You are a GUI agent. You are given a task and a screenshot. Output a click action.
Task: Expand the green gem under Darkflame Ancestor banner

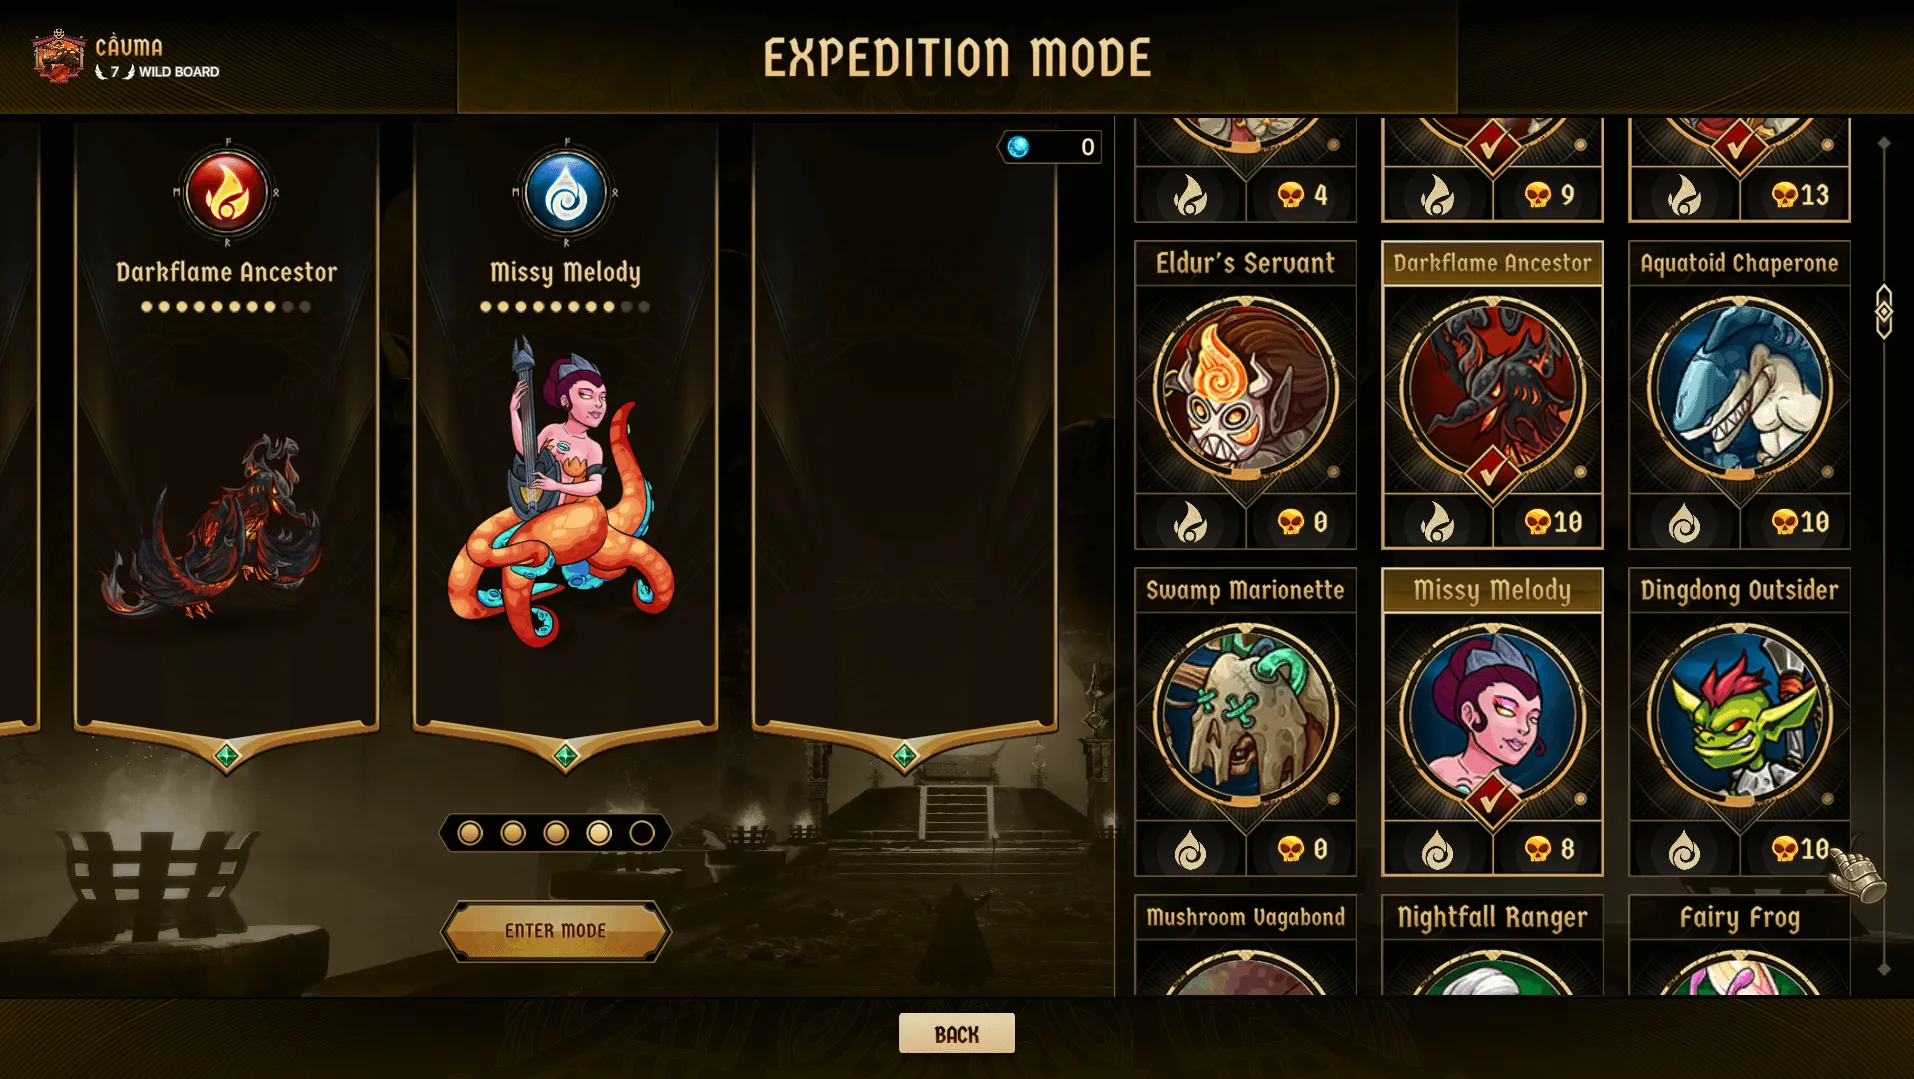point(227,756)
